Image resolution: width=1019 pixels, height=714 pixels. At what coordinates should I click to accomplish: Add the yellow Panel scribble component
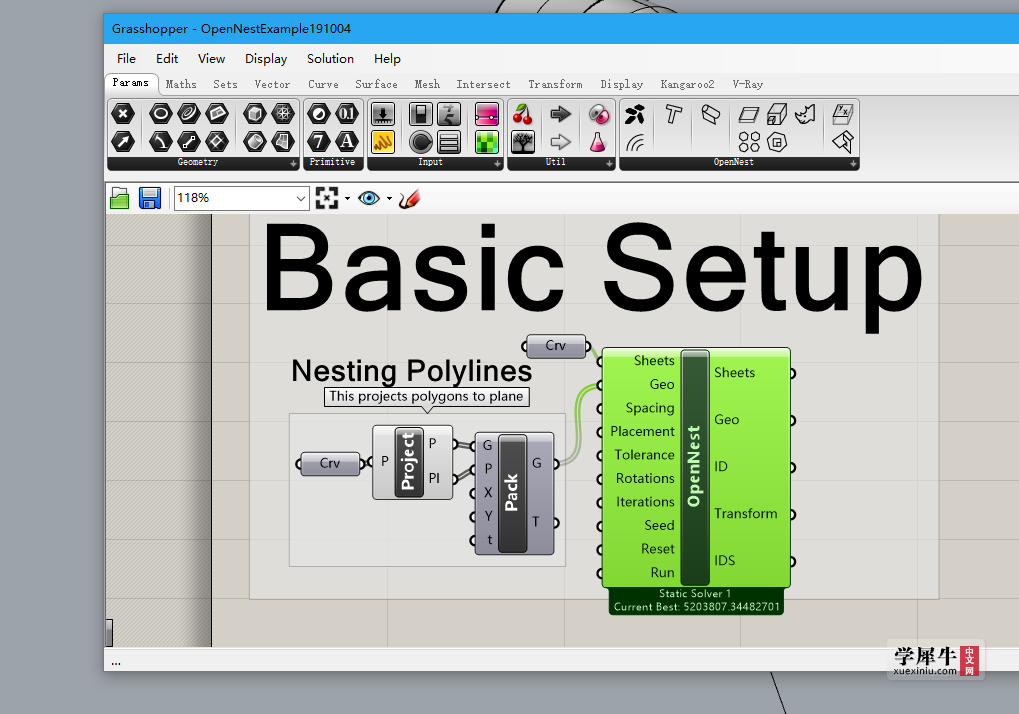point(383,142)
